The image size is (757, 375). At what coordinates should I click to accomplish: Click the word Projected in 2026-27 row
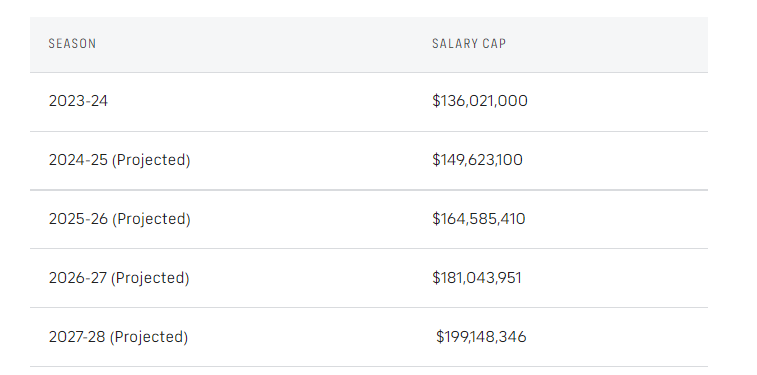[150, 278]
